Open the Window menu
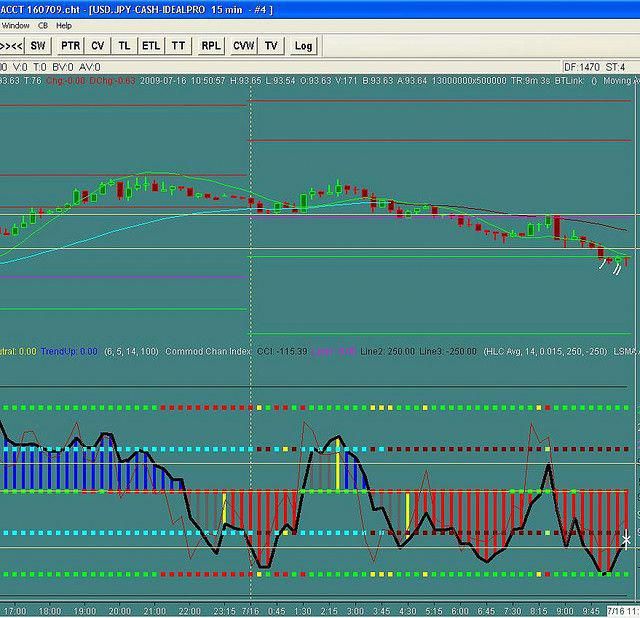 [x=15, y=25]
